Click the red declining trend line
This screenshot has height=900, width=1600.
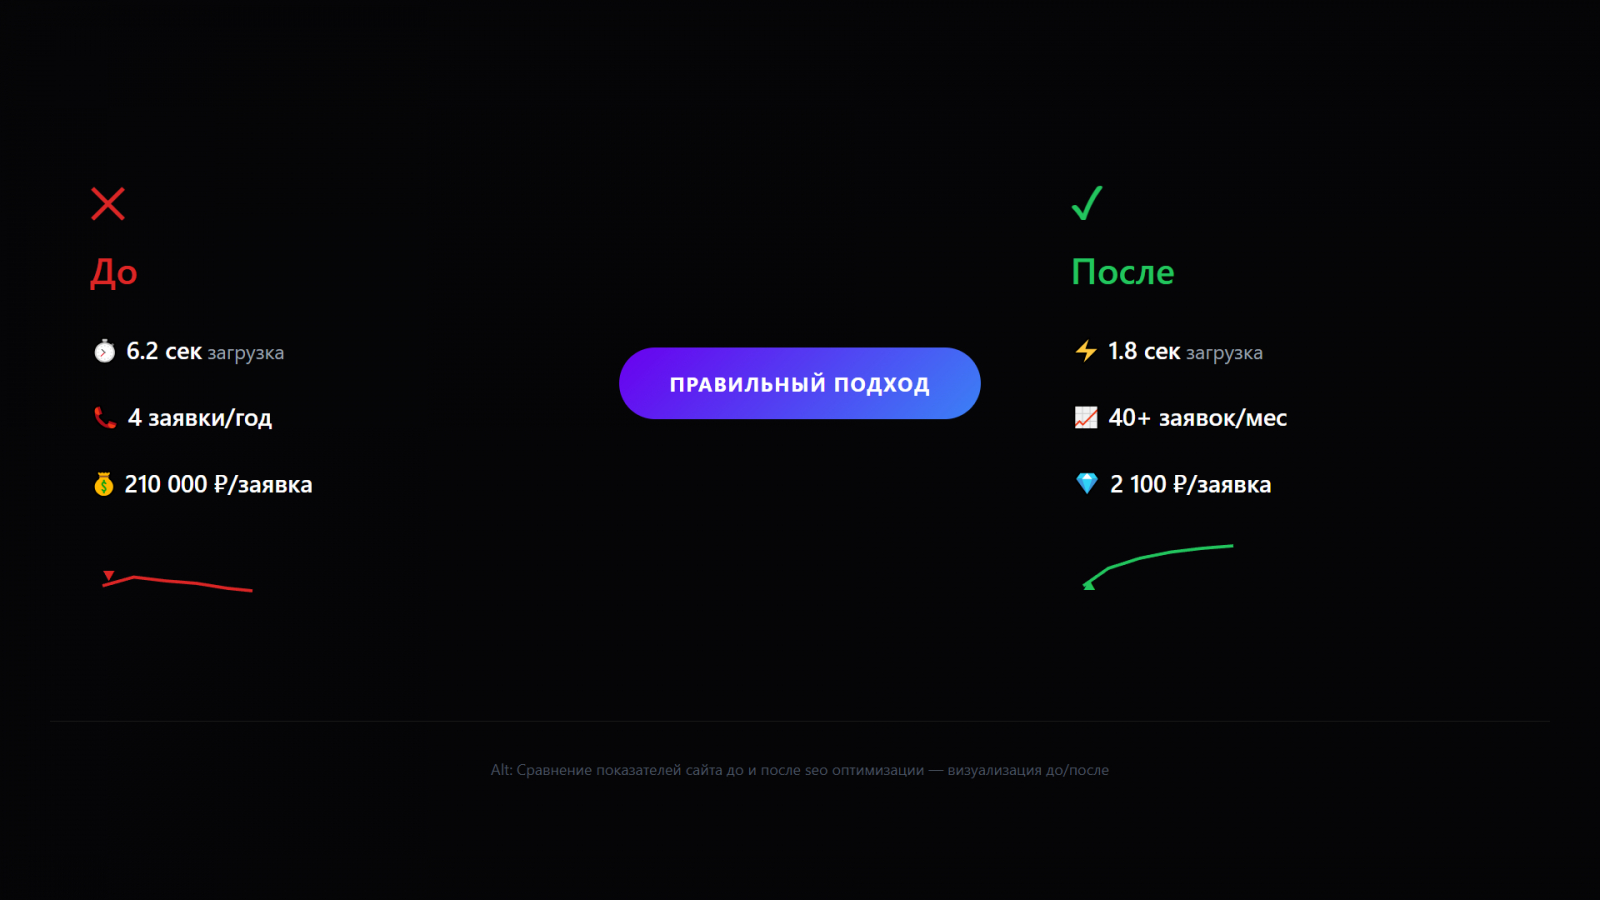[x=180, y=582]
